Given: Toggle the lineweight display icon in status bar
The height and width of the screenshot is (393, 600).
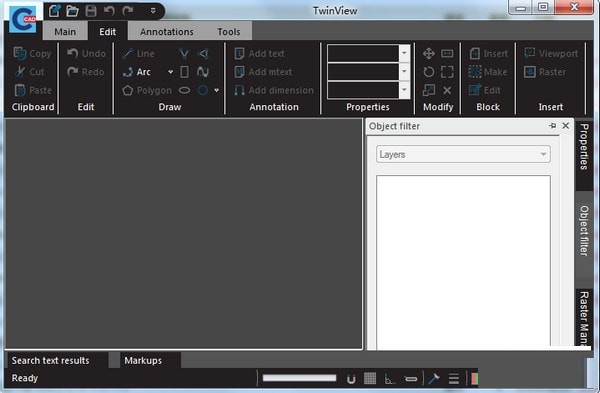Looking at the screenshot, I should pyautogui.click(x=411, y=379).
